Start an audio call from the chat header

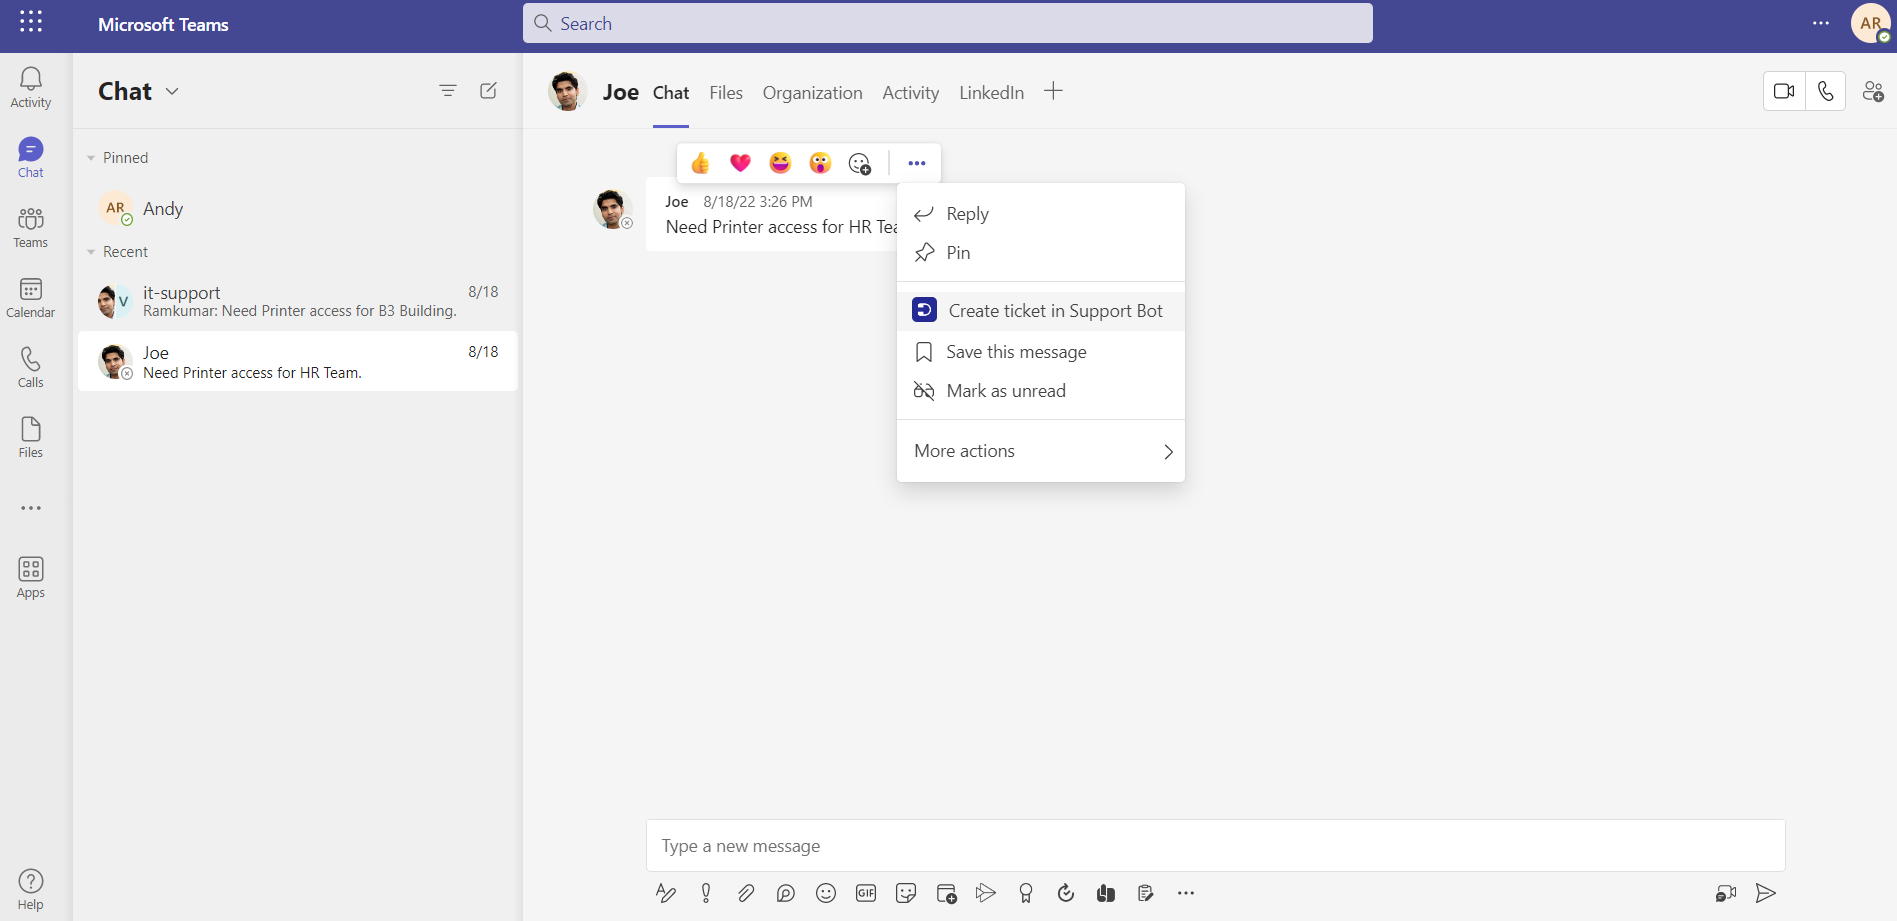point(1826,91)
